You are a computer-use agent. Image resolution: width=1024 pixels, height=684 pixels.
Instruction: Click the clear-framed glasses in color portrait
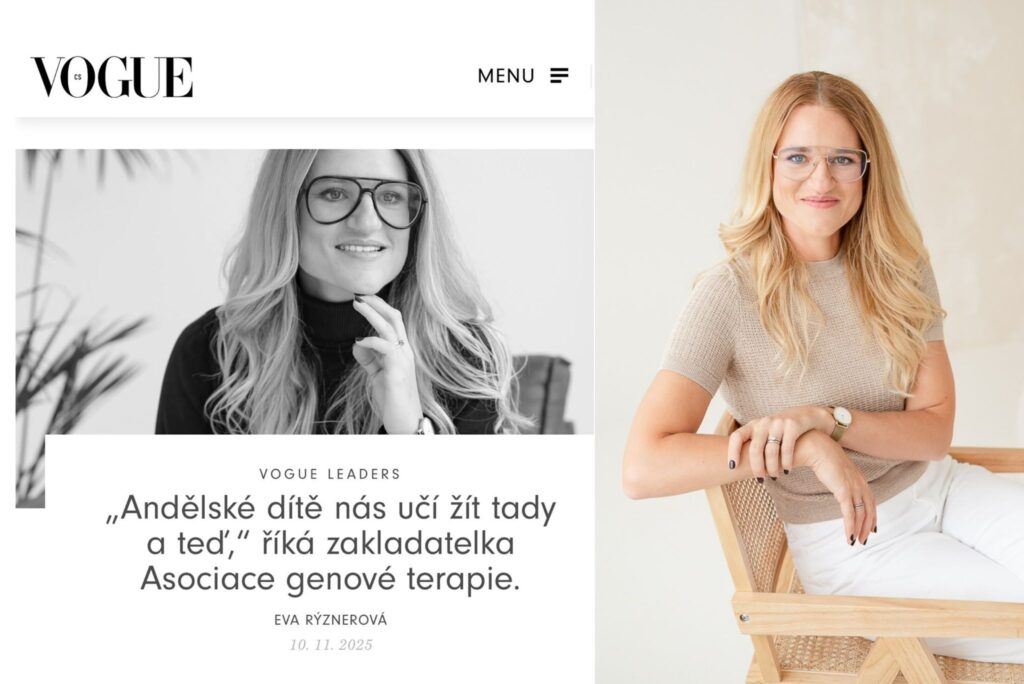(821, 165)
